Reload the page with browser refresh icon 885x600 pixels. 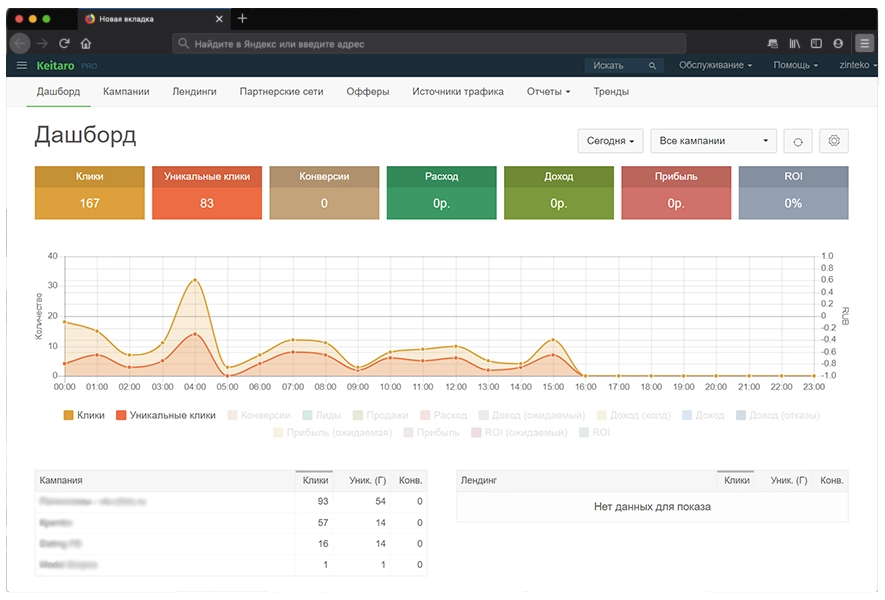(x=64, y=44)
